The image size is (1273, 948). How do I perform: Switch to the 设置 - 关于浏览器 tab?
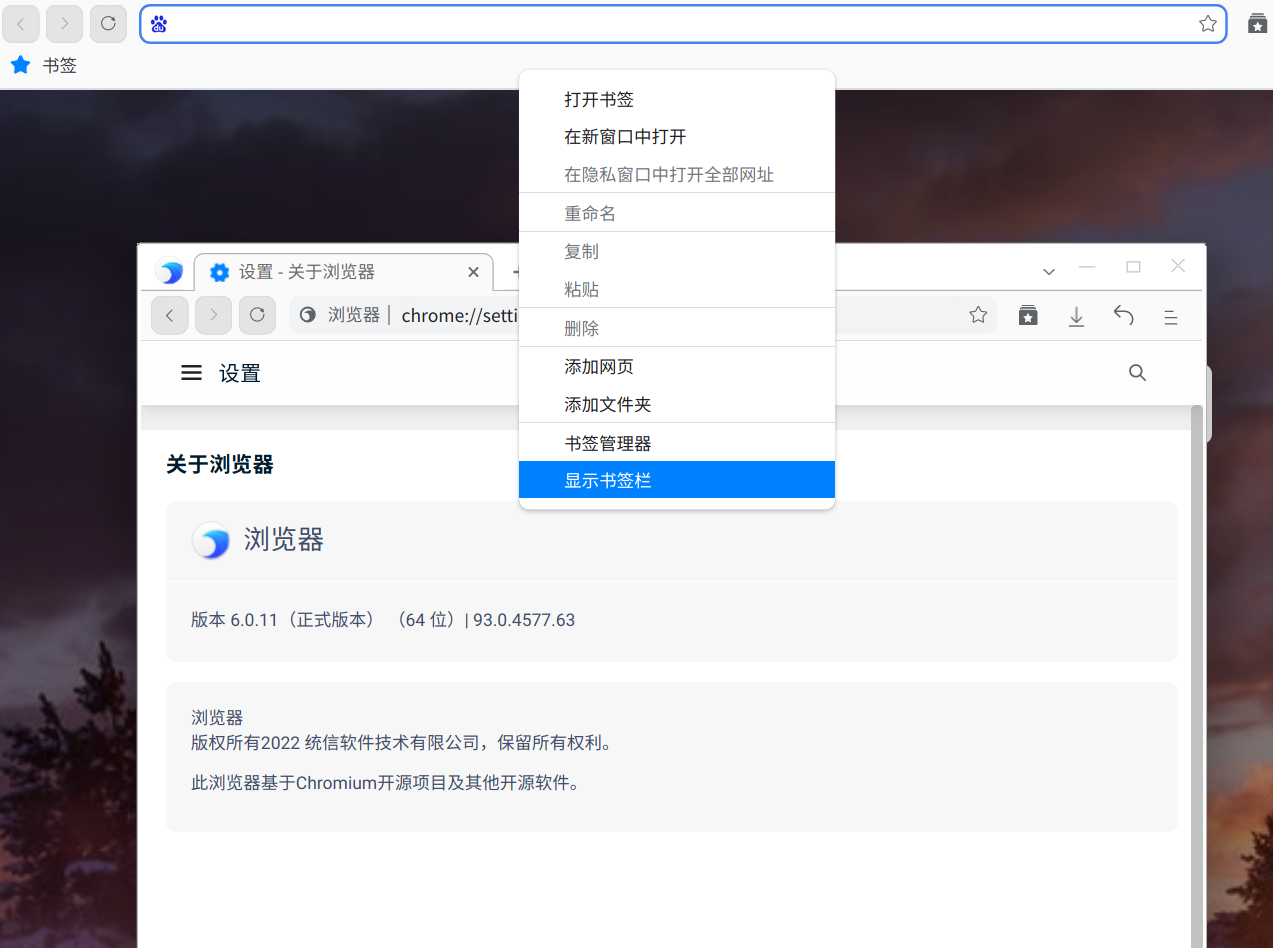(x=330, y=272)
